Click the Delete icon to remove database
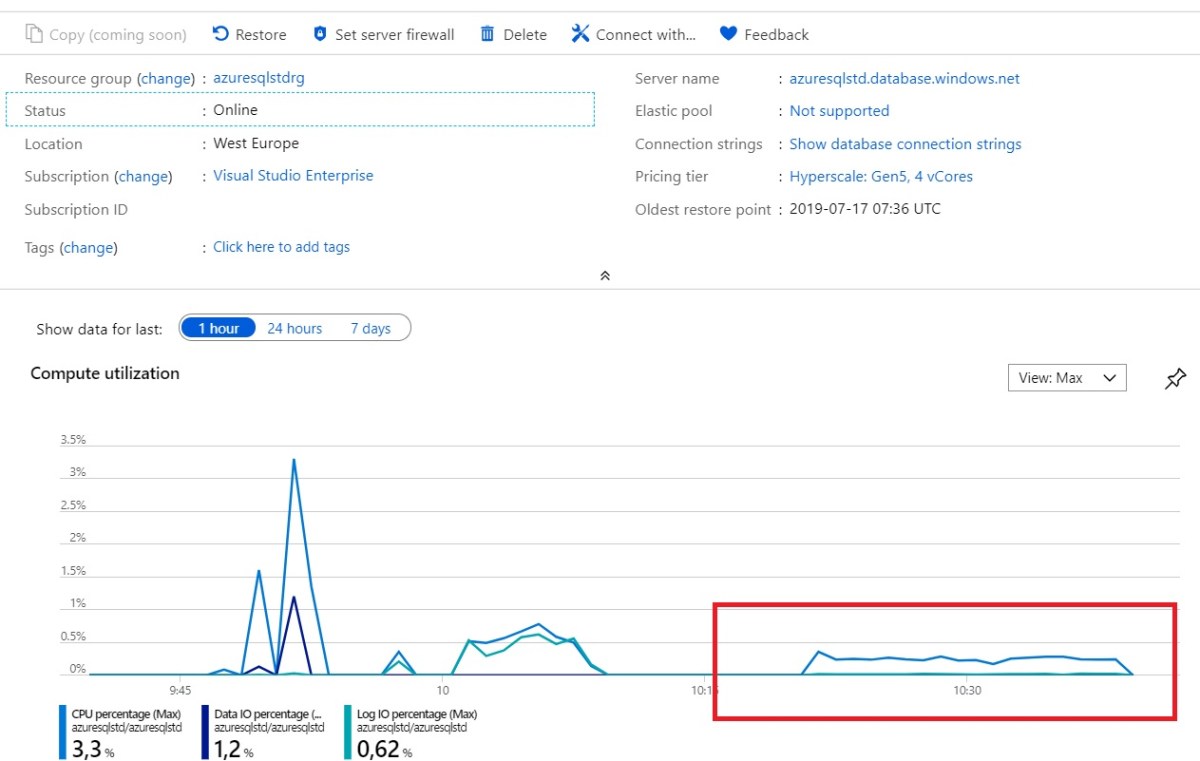1200x761 pixels. click(x=485, y=33)
